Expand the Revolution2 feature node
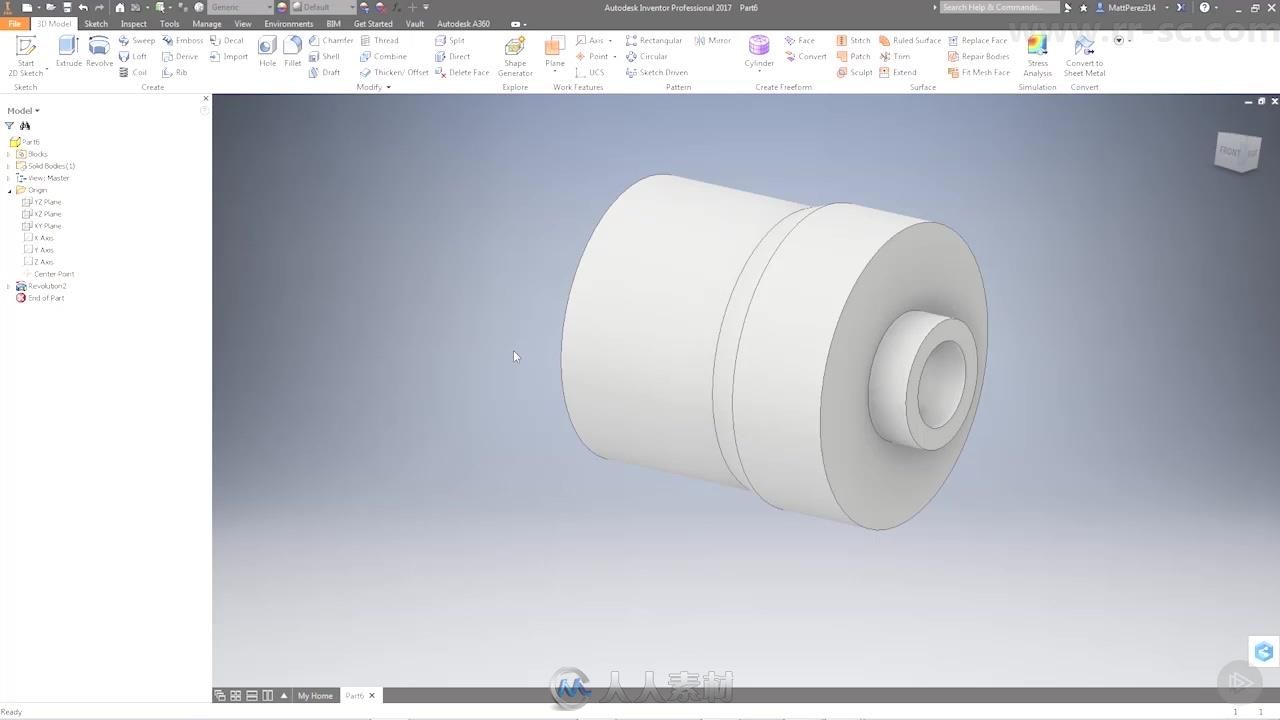1280x720 pixels. [9, 286]
